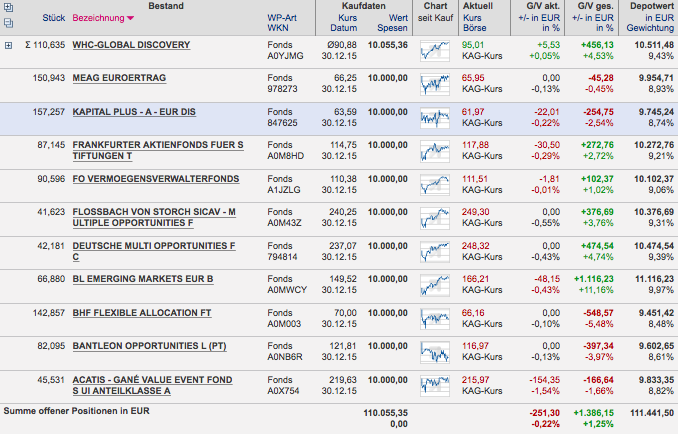Click Depotwert 10.511,48 in WHC-GLOBAL row
Screen dimensions: 678x434
click(654, 45)
